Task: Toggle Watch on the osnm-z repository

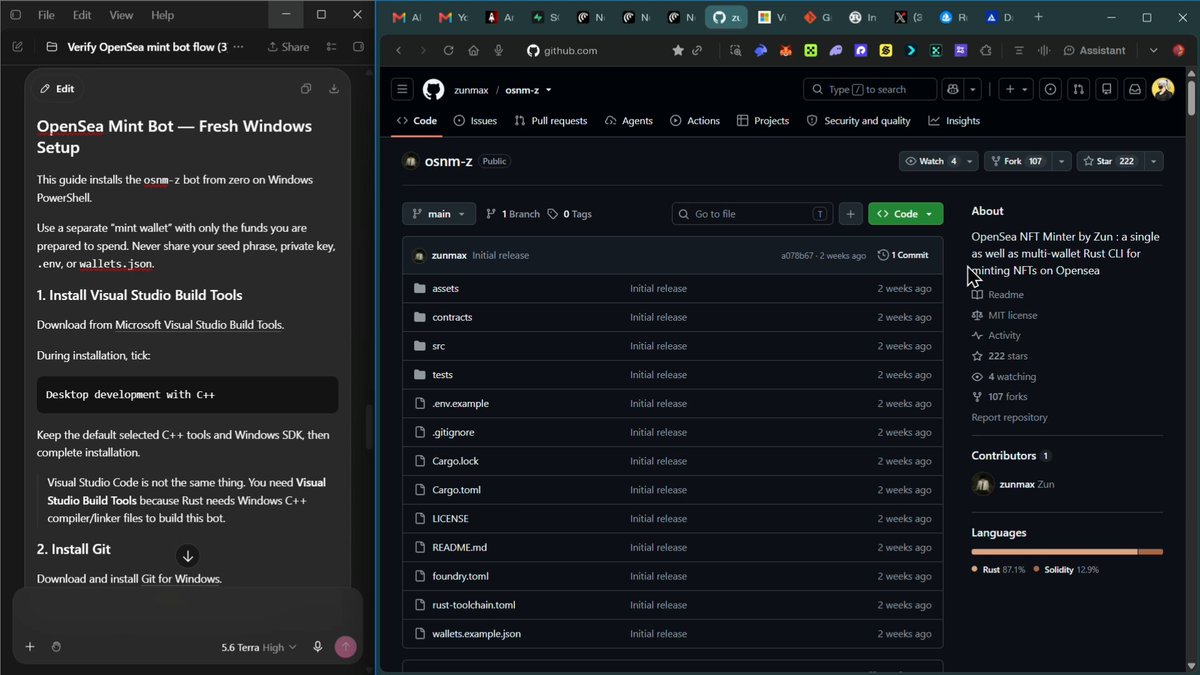Action: [x=931, y=161]
